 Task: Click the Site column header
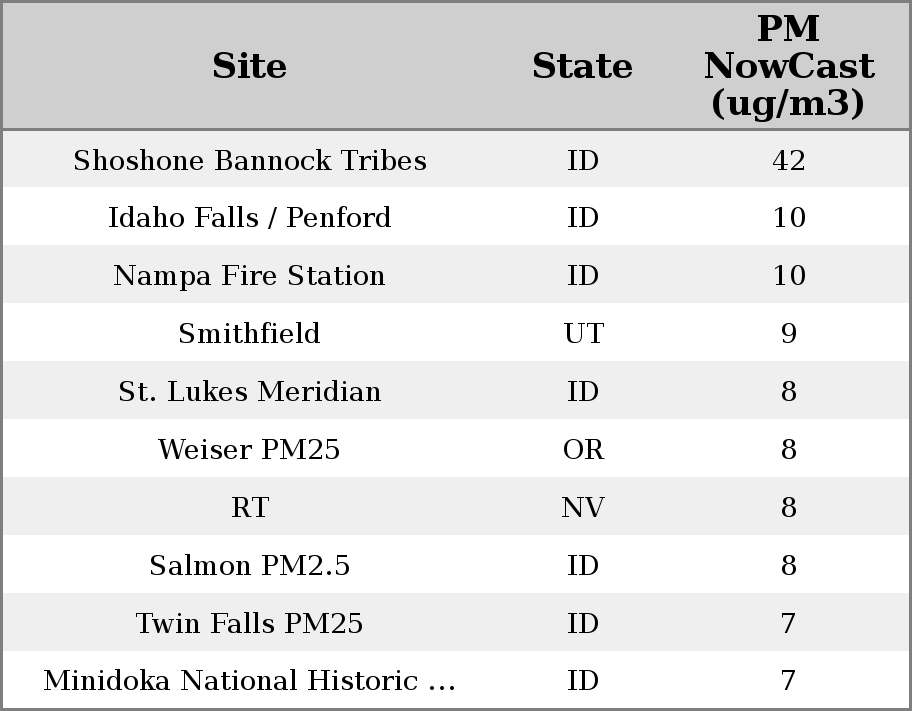[x=250, y=67]
